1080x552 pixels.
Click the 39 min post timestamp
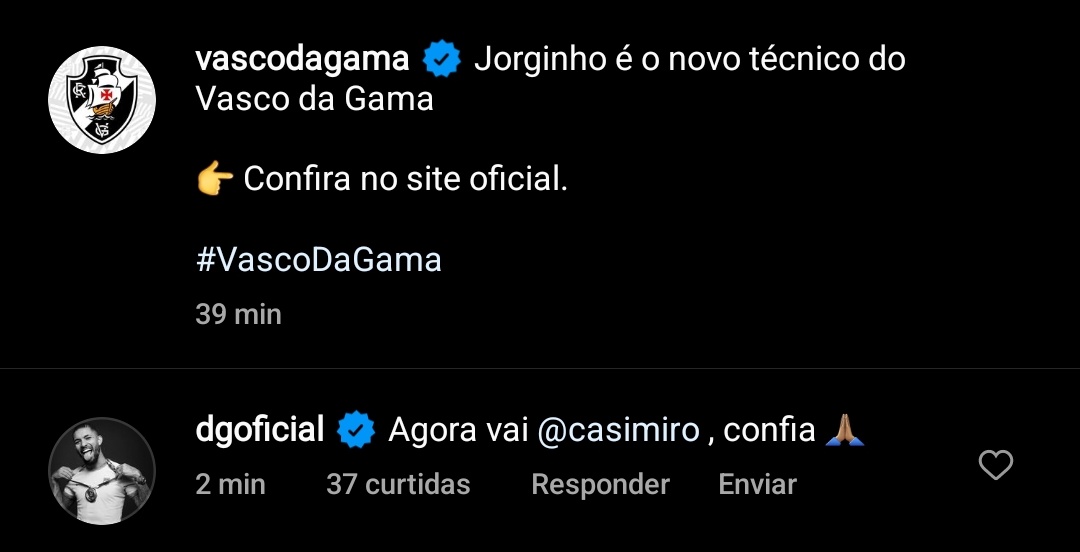[x=239, y=314]
